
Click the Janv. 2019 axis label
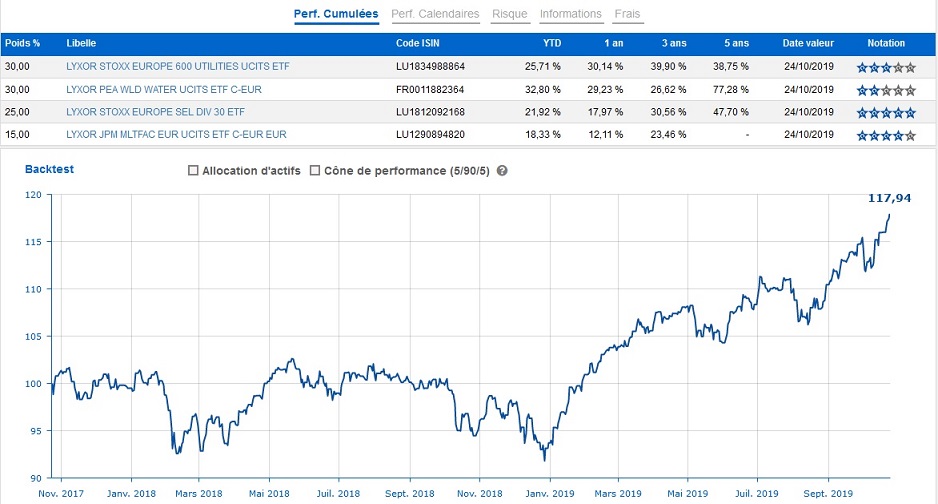click(x=549, y=494)
